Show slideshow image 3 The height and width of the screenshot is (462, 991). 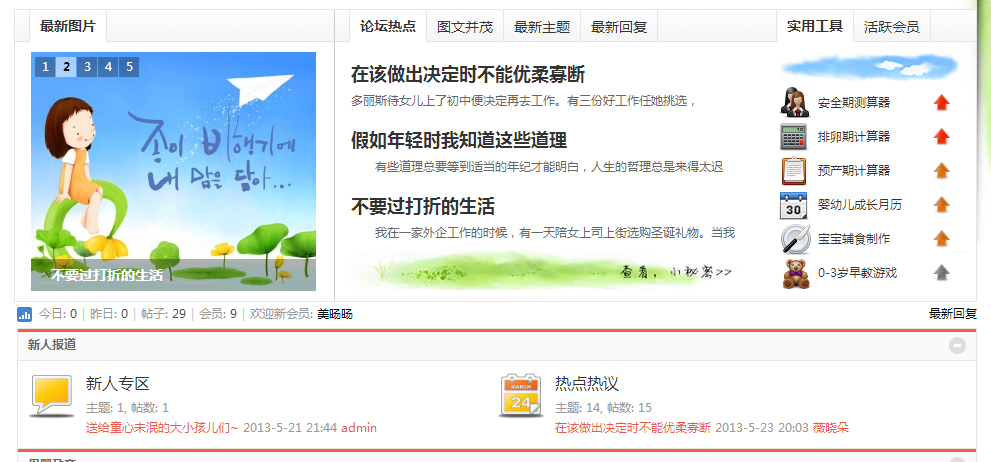click(87, 67)
